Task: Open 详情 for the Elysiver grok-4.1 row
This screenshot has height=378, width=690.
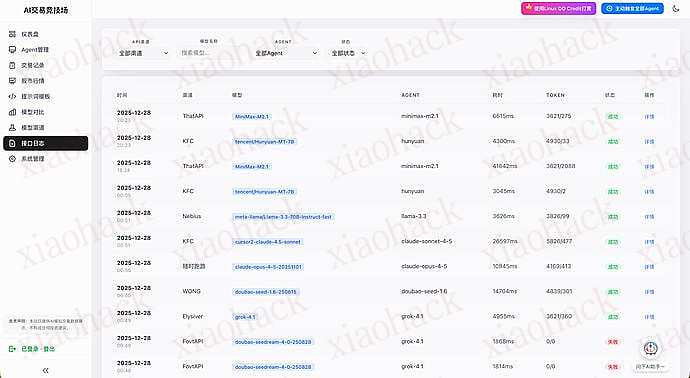Action: (649, 317)
